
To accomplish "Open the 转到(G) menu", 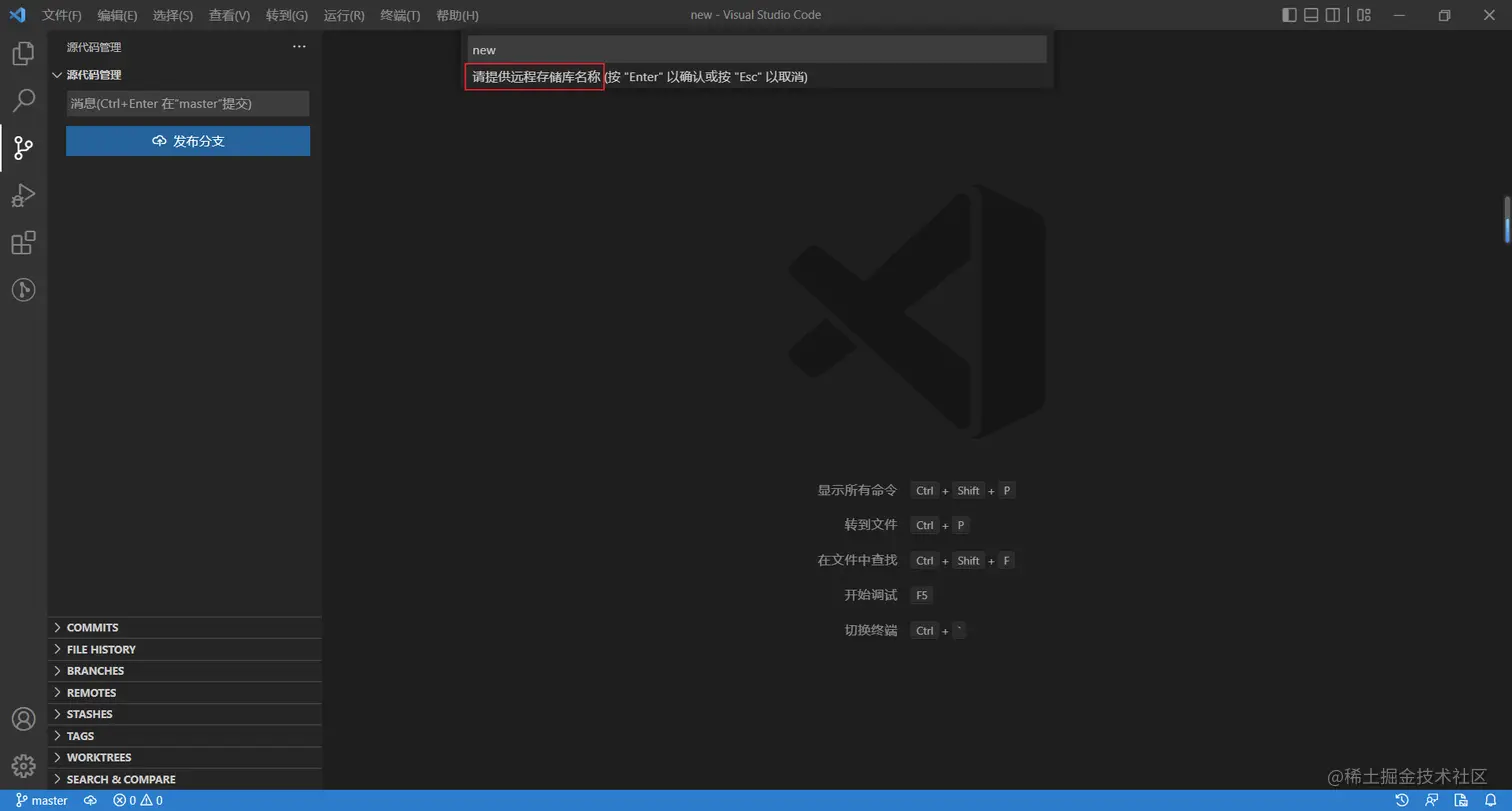I will coord(287,15).
